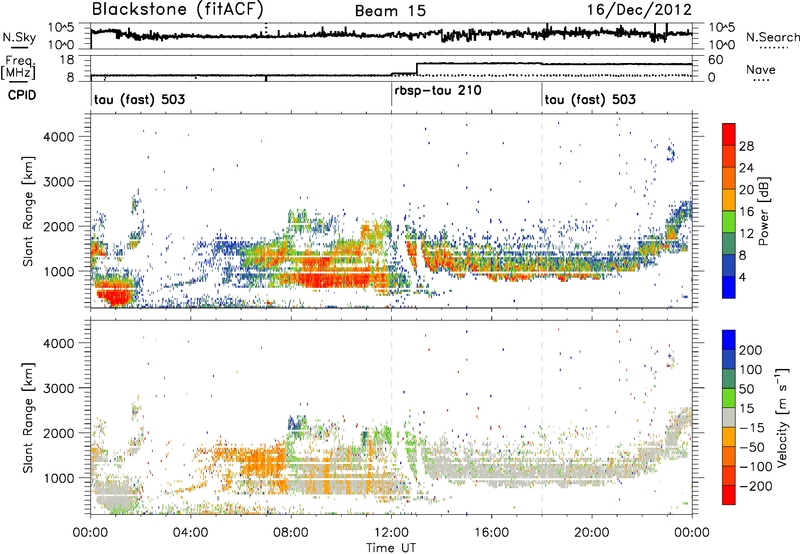Click the dotted line sample under "Nave"
Image resolution: width=800 pixels, height=554 pixels.
762,81
